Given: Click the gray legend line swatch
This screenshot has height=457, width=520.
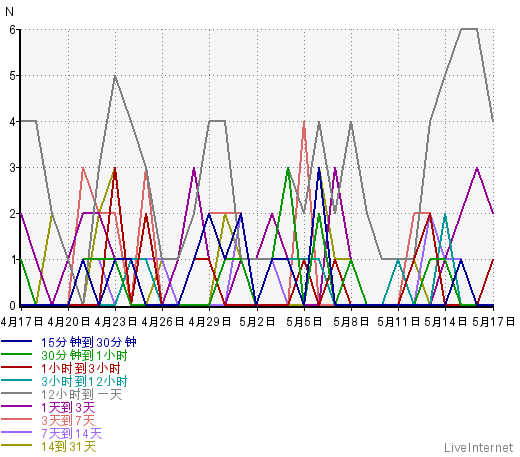Looking at the screenshot, I should 17,393.
